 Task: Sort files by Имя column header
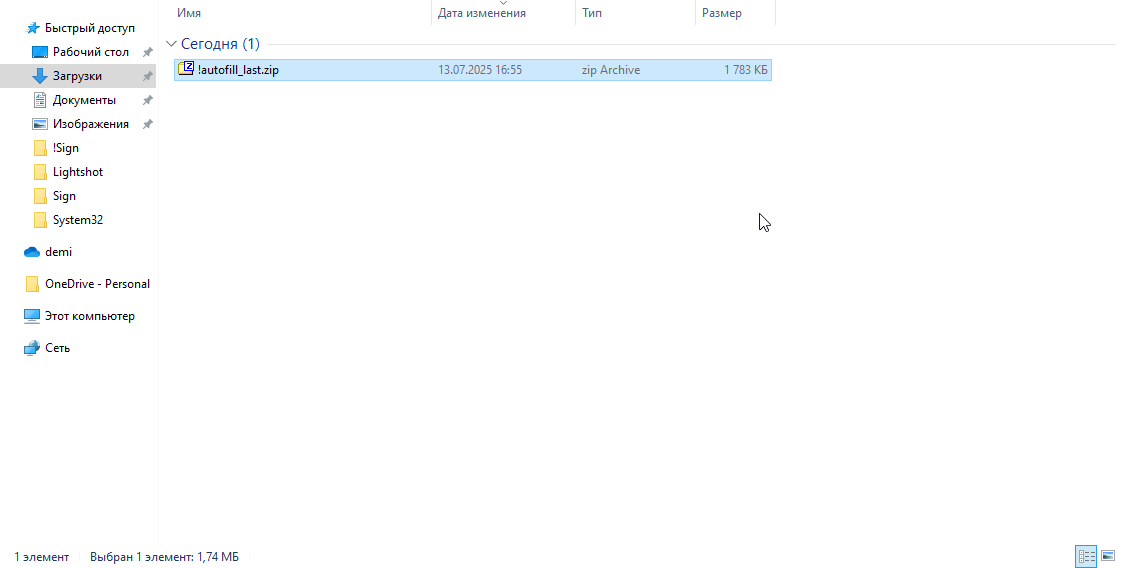(189, 13)
